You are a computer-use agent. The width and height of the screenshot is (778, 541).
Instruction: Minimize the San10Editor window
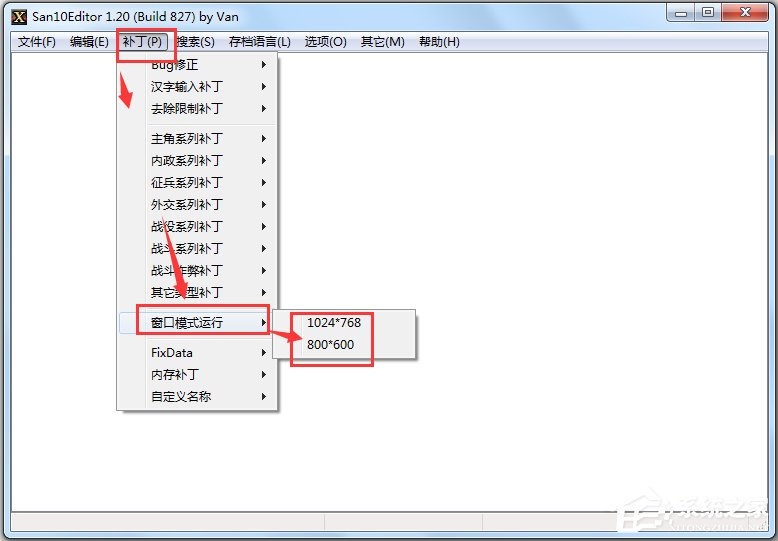[681, 13]
